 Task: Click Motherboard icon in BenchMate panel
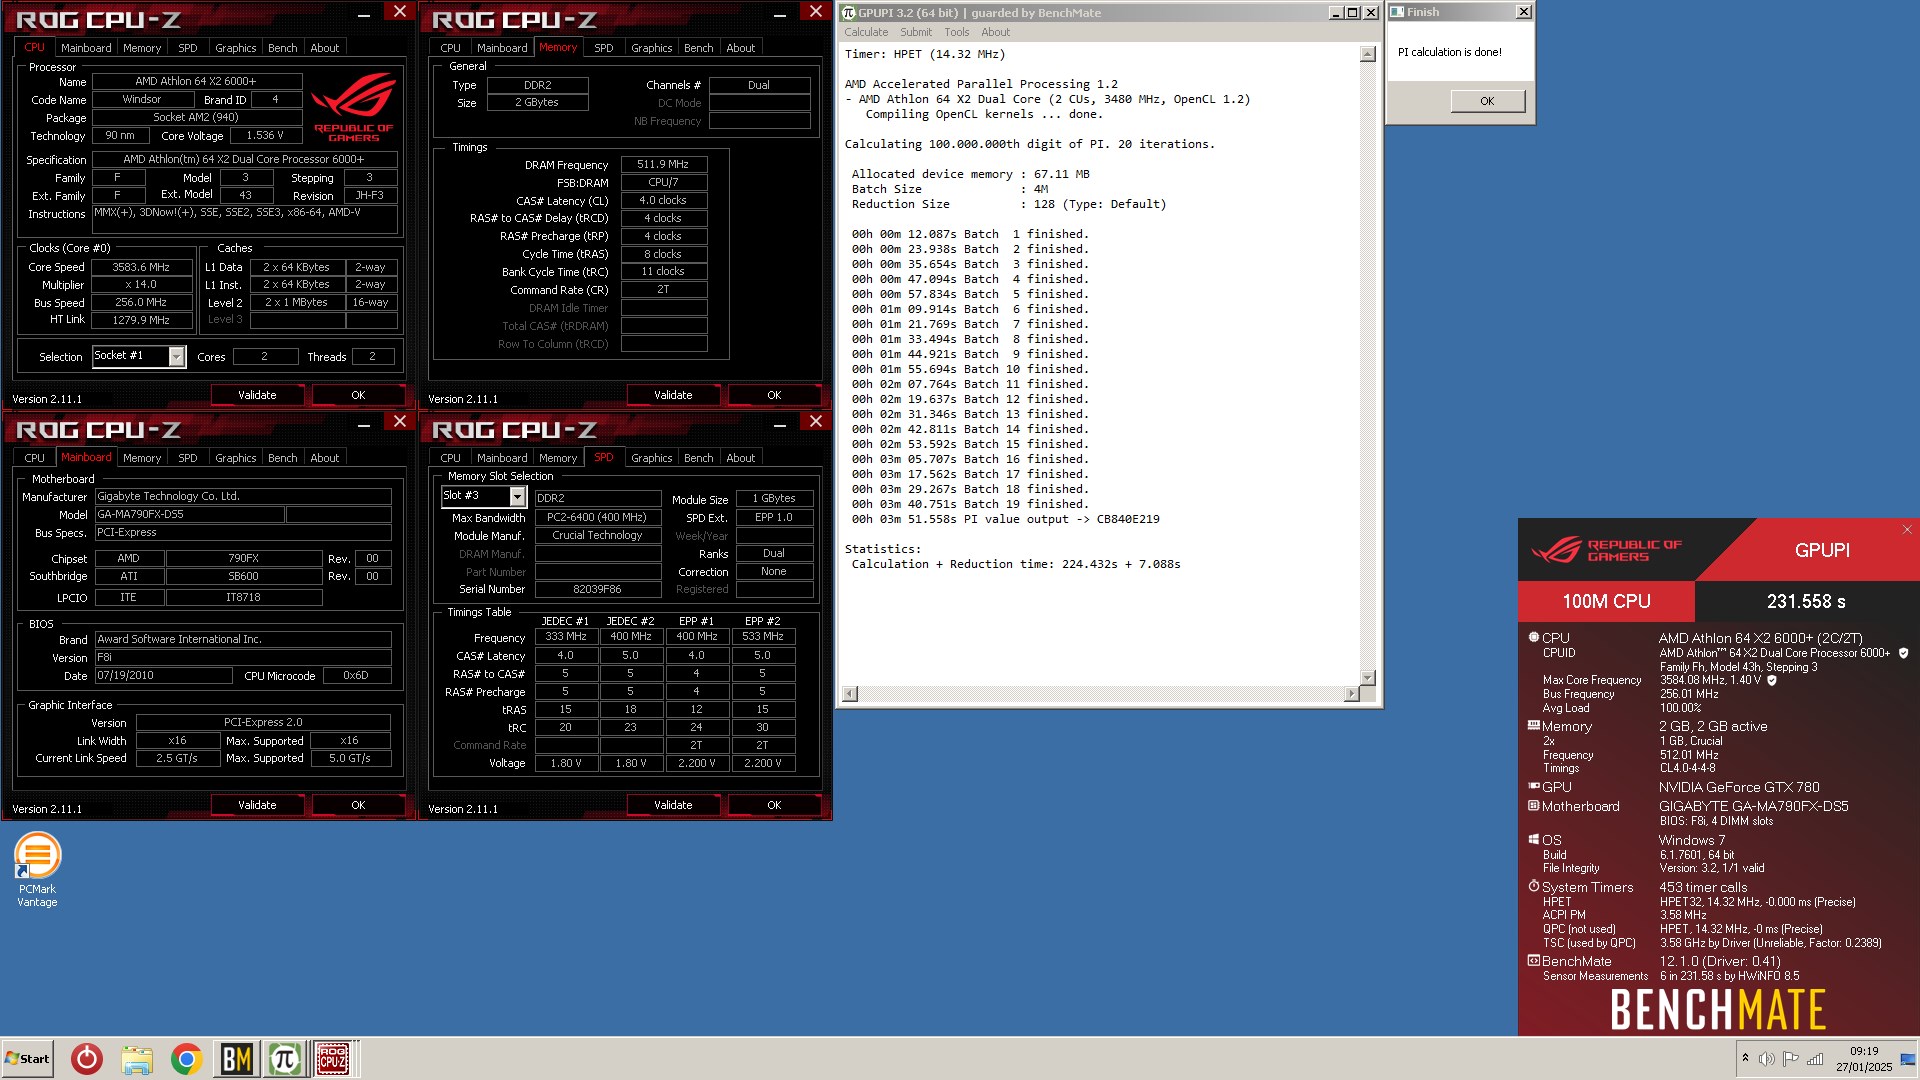pos(1534,806)
